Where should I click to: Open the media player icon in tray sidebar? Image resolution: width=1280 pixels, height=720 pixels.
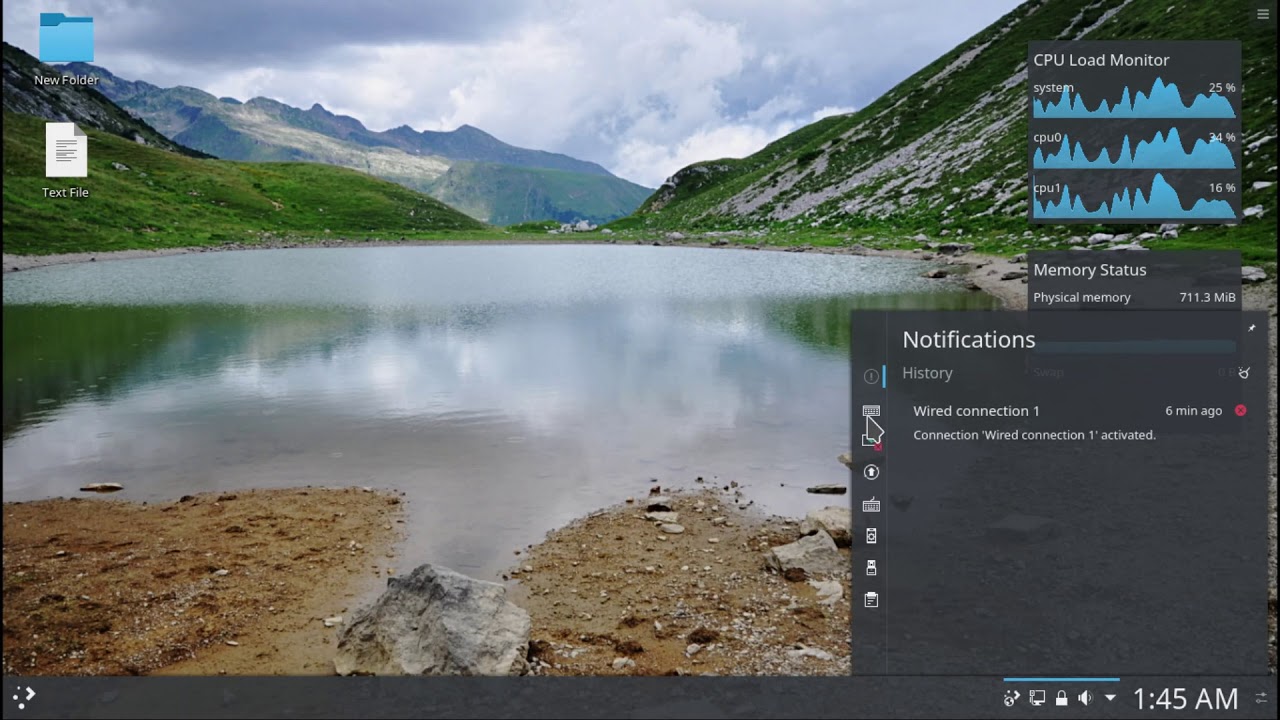[x=871, y=536]
